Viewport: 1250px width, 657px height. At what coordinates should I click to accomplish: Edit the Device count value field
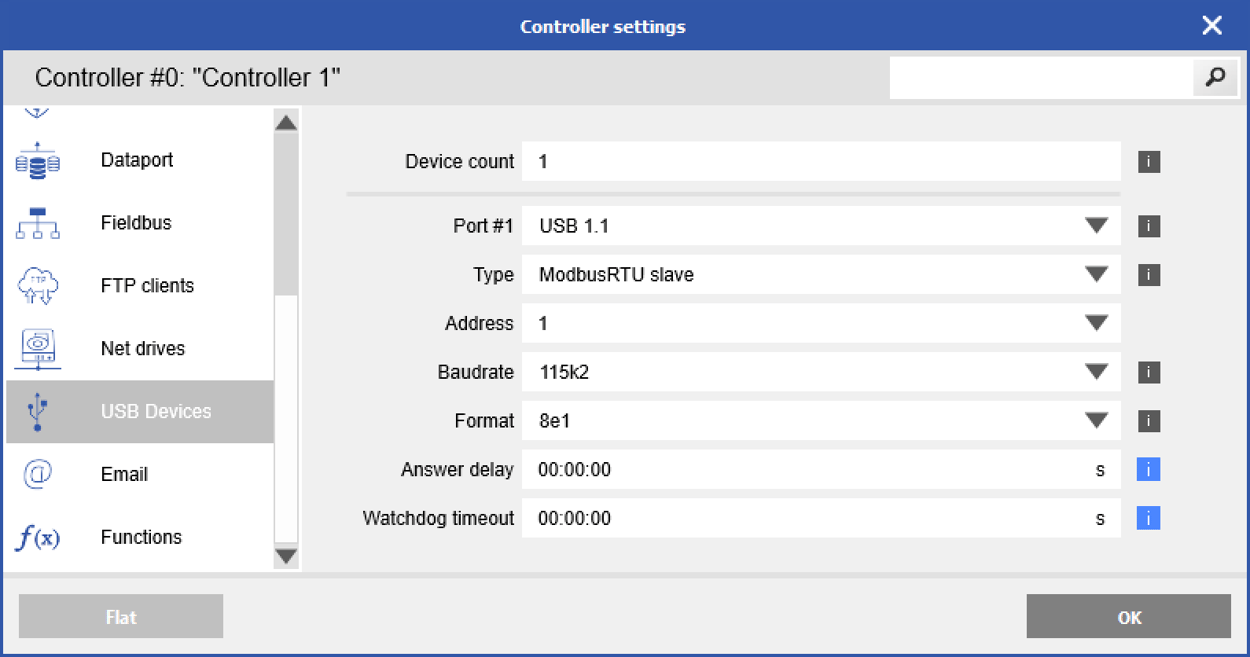pyautogui.click(x=820, y=161)
